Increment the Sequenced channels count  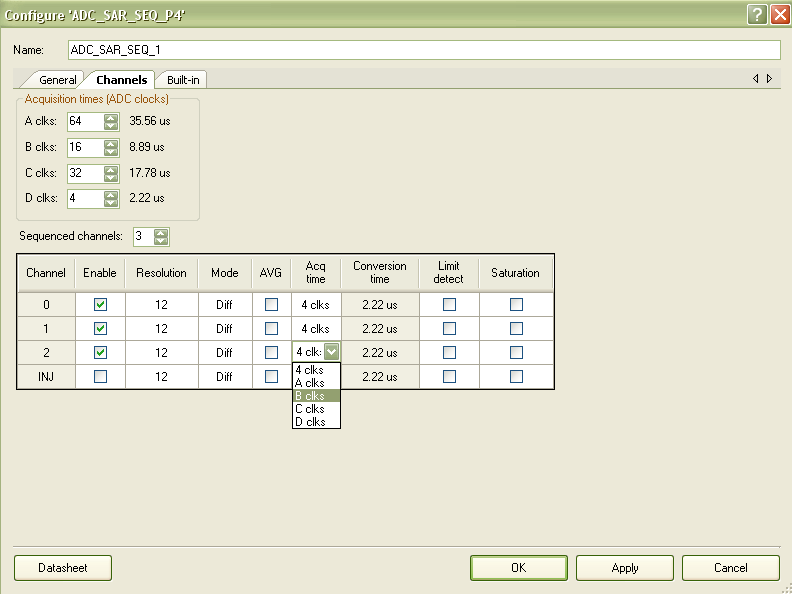click(x=161, y=233)
